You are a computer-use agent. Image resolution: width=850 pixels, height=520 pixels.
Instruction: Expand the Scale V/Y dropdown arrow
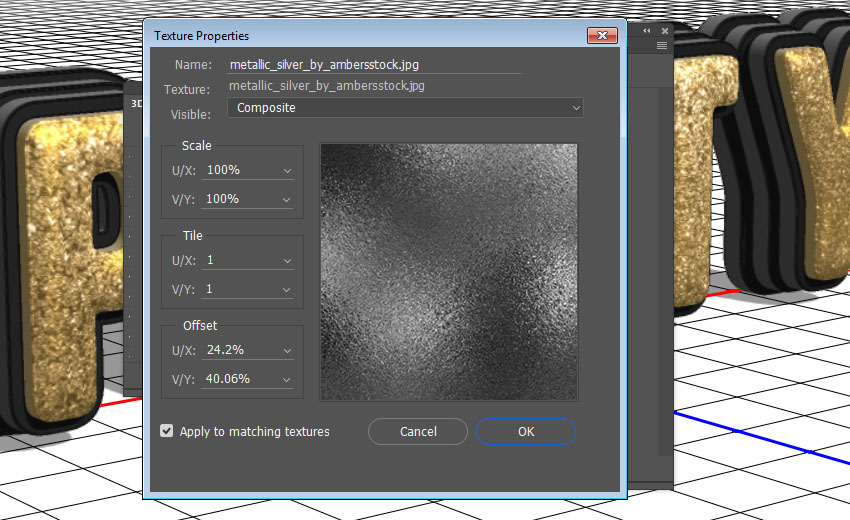[x=288, y=200]
